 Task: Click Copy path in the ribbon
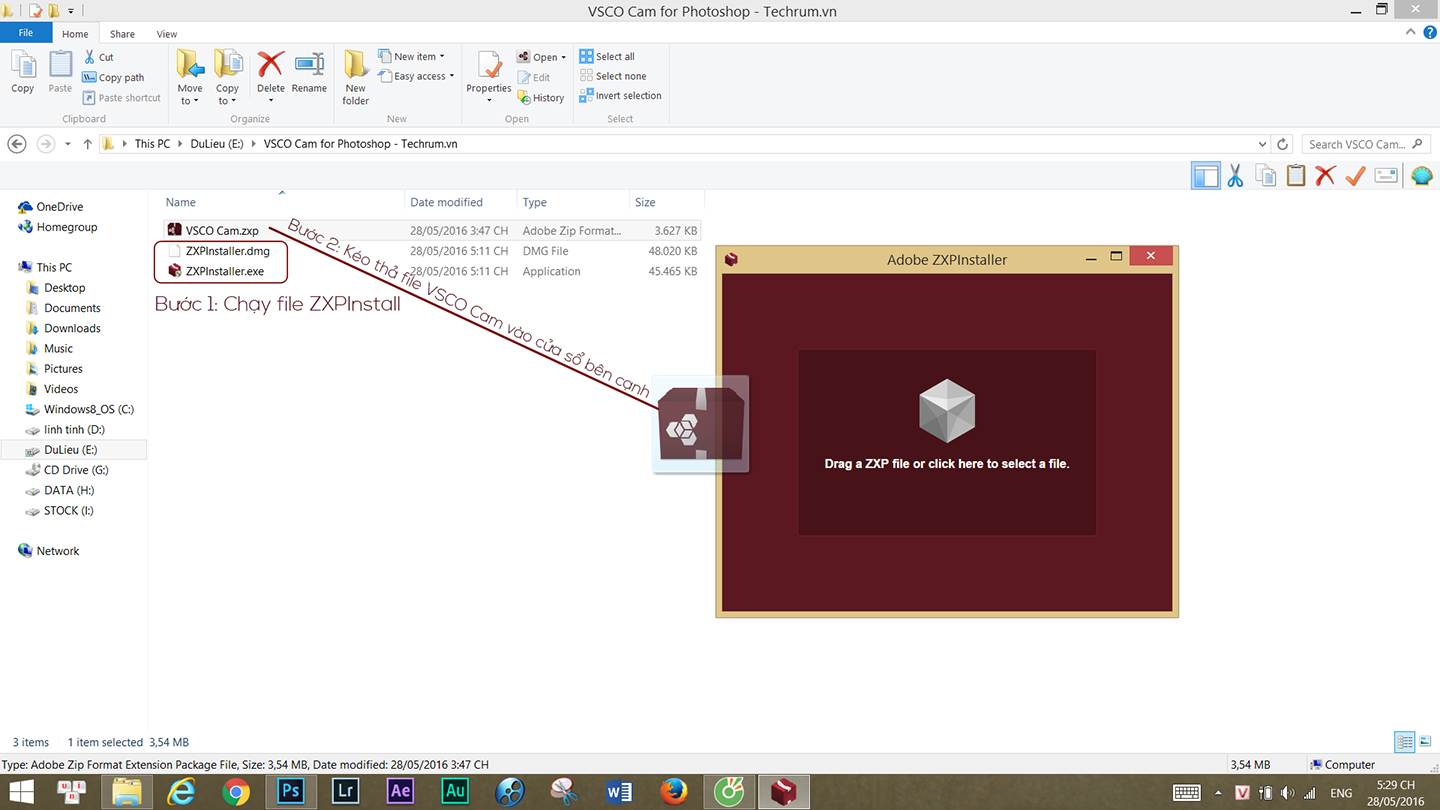click(x=113, y=77)
